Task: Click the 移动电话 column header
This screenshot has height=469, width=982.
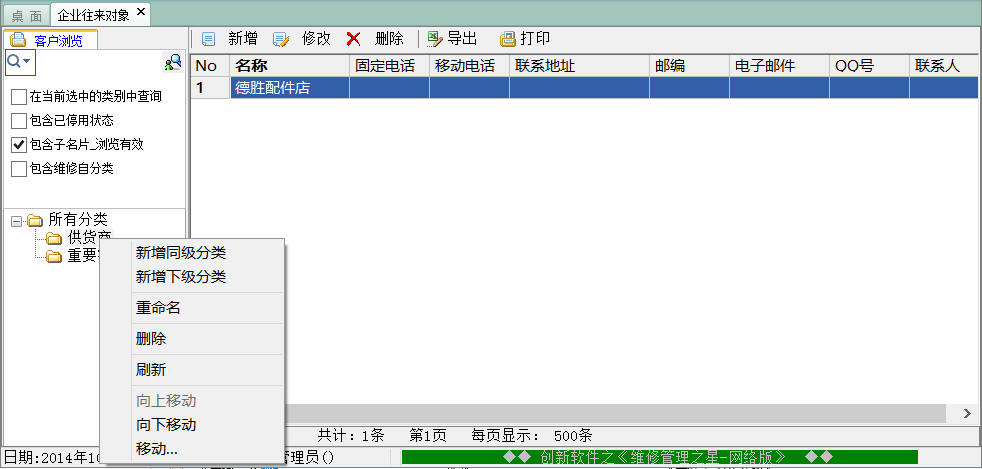Action: [469, 66]
